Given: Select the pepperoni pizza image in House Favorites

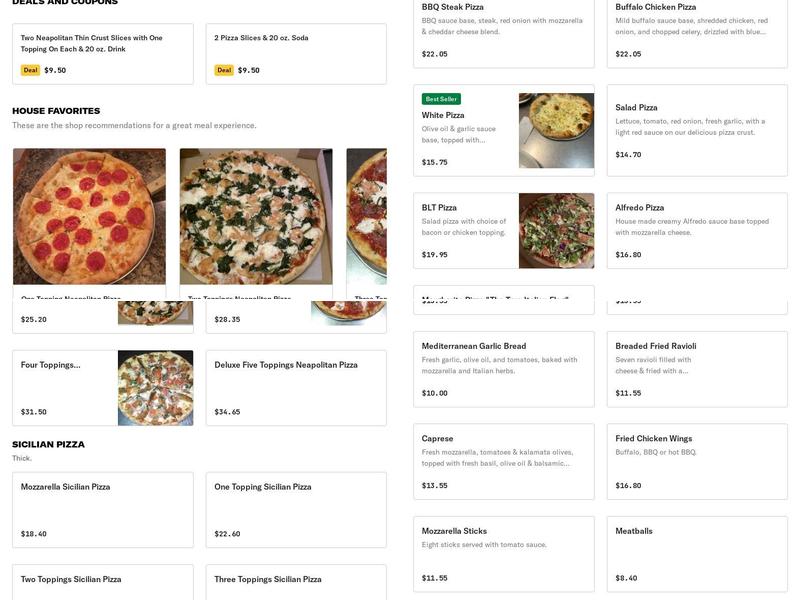Looking at the screenshot, I should click(89, 217).
